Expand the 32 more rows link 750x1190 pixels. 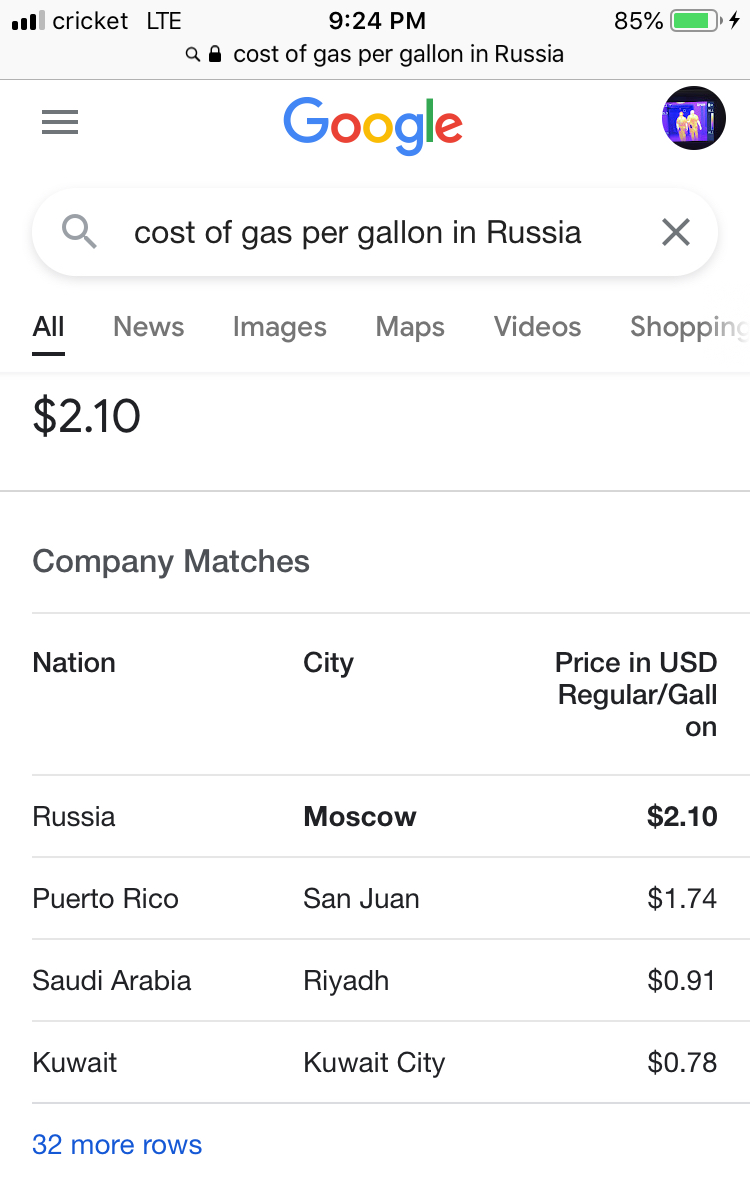[117, 1144]
